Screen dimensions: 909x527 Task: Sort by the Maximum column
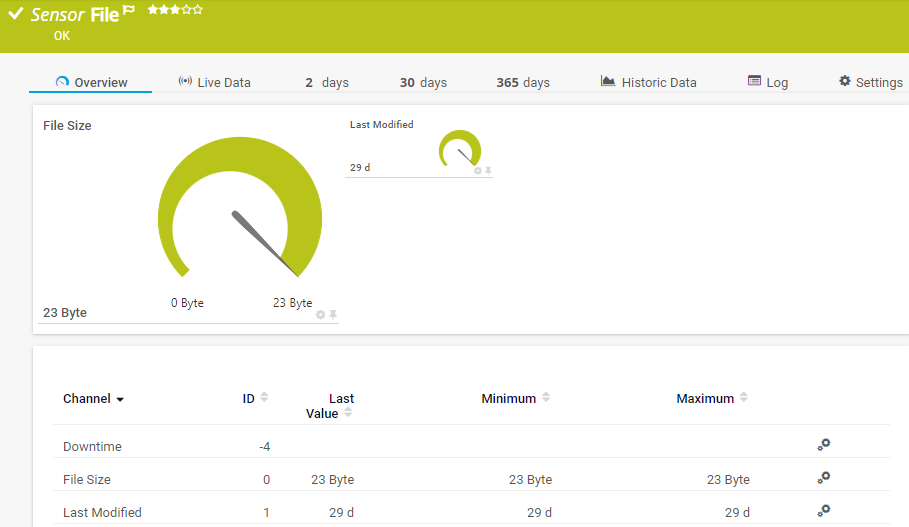[743, 398]
